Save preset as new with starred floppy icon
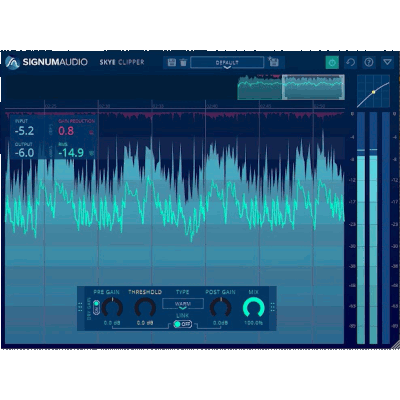Screen dimensions: 400x400 273,62
